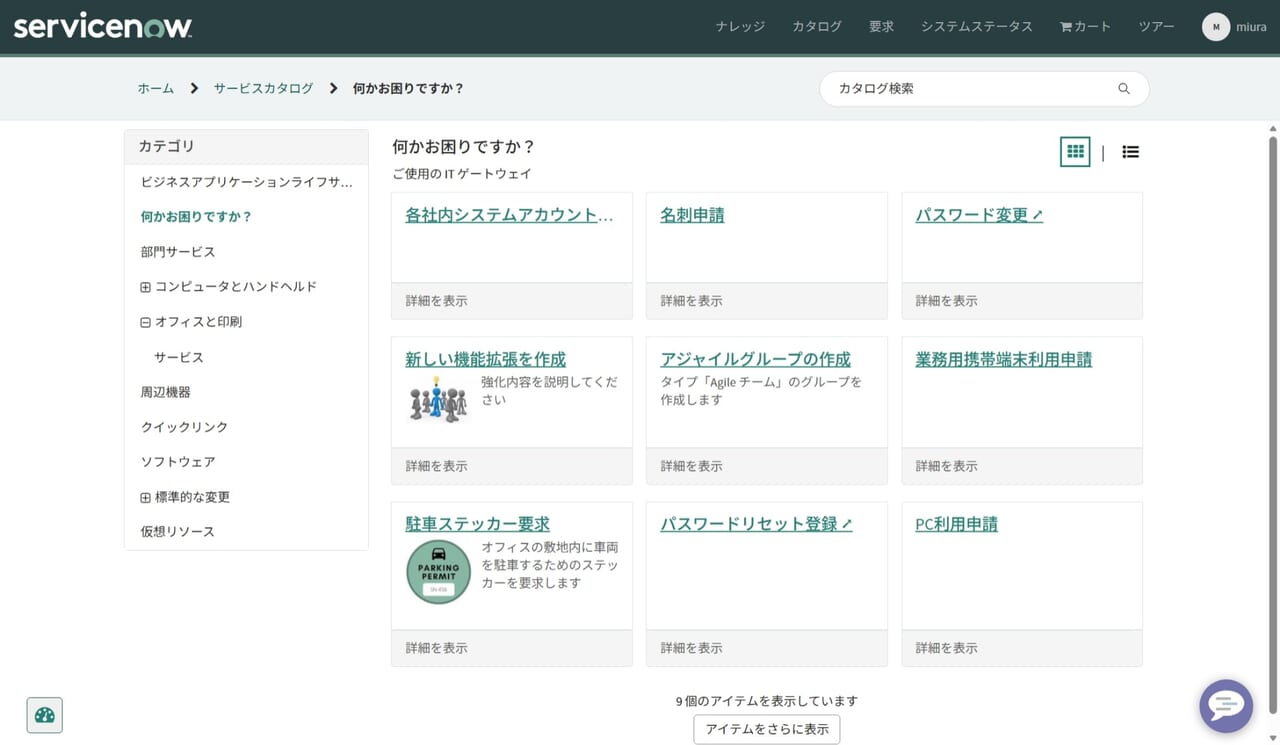Select ソフトウェア category in sidebar

(x=178, y=462)
